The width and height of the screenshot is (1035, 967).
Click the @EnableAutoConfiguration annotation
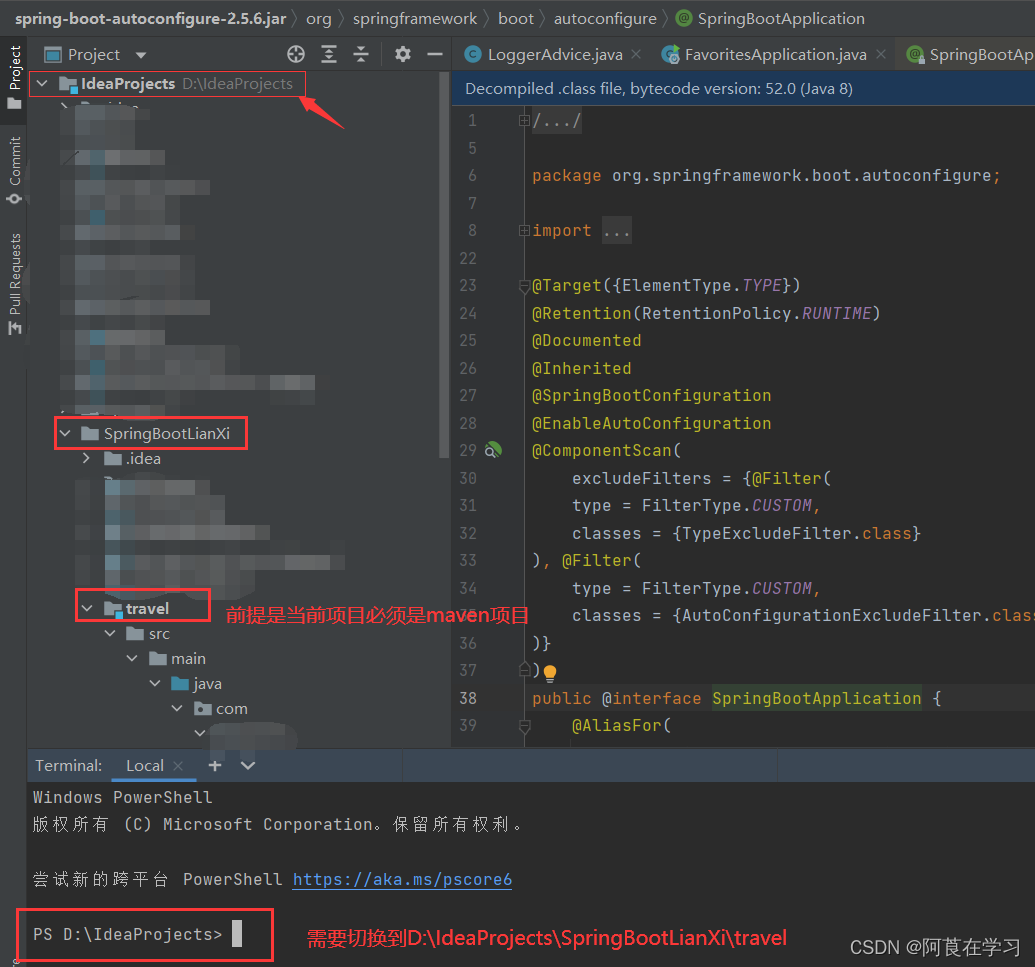(x=651, y=423)
